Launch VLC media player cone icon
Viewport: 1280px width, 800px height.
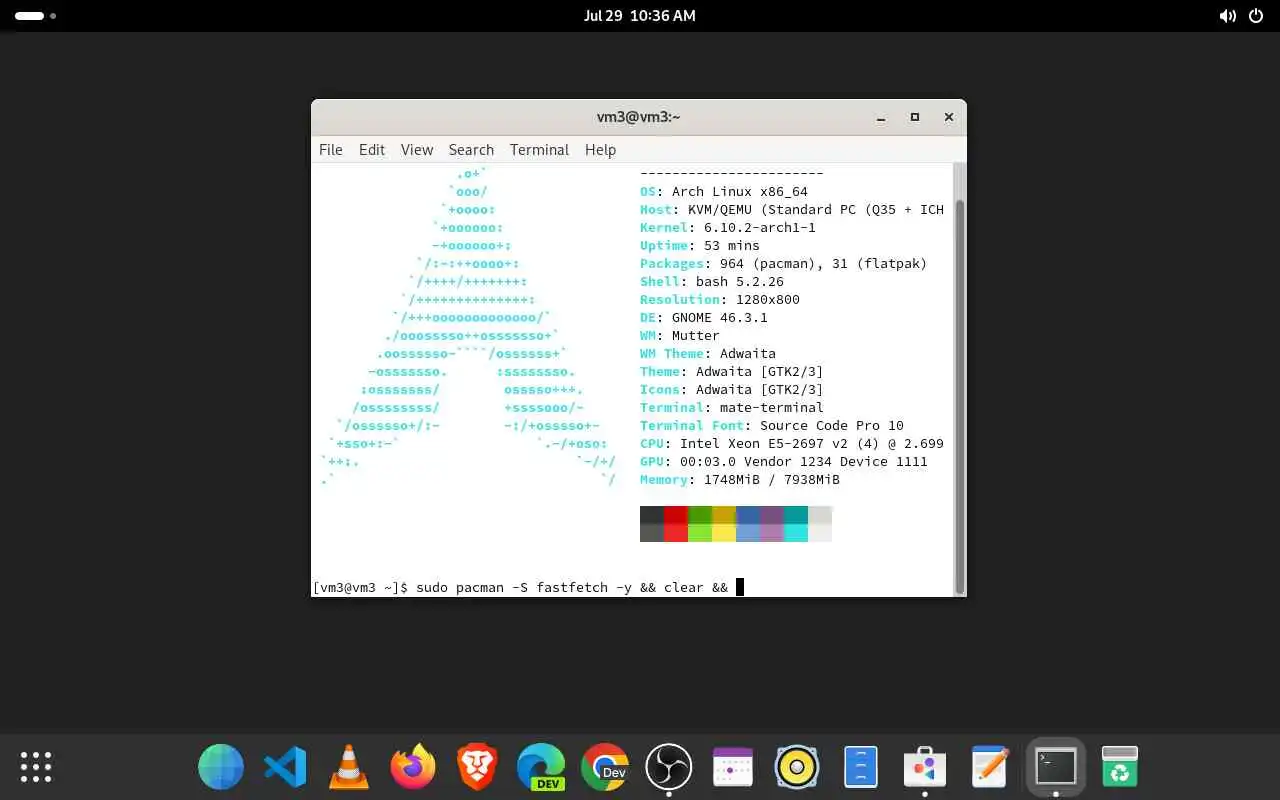pos(349,767)
